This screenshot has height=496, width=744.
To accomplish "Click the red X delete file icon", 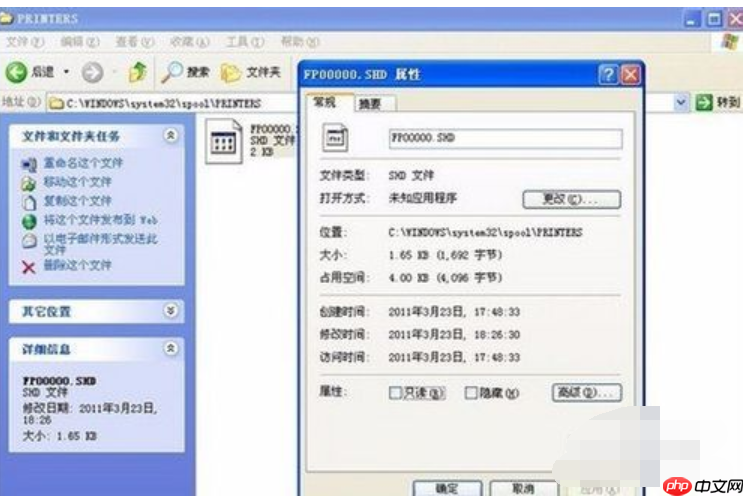I will pos(28,267).
